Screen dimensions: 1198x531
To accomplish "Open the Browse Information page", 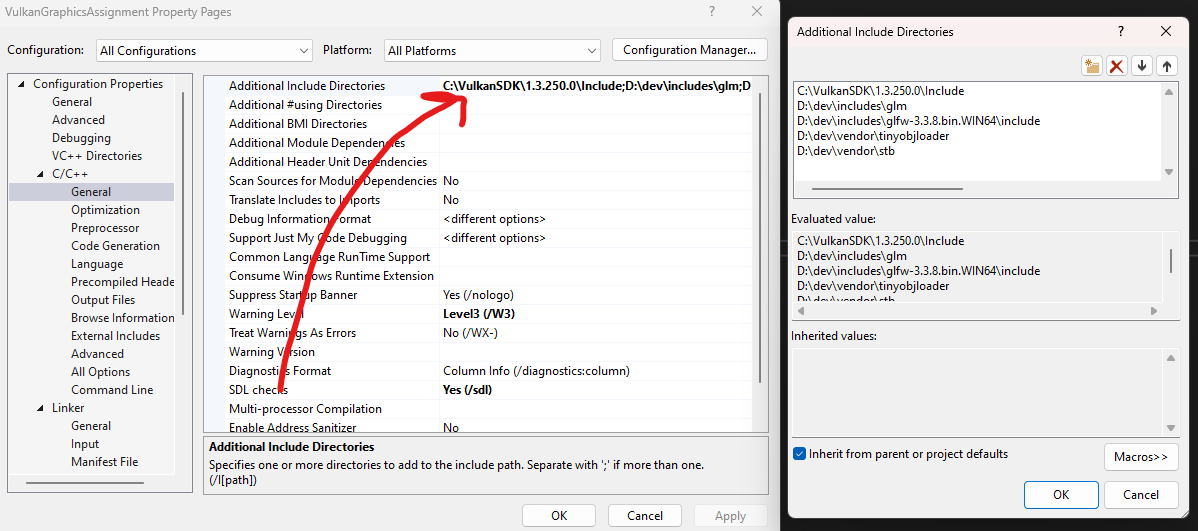I will pyautogui.click(x=122, y=318).
